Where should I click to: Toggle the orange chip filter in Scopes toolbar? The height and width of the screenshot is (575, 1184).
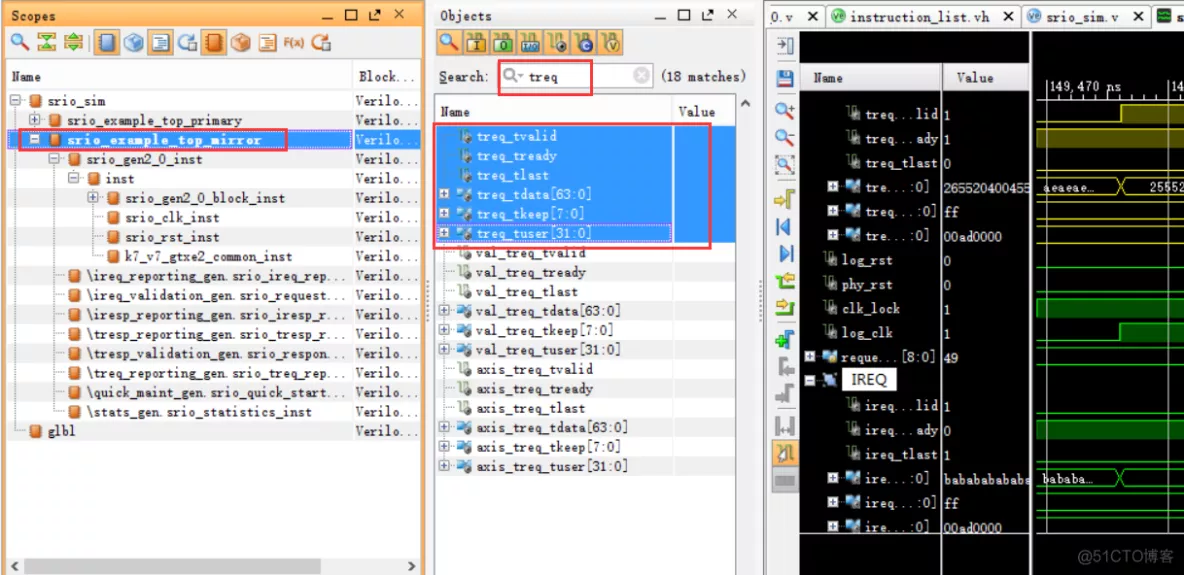[214, 42]
